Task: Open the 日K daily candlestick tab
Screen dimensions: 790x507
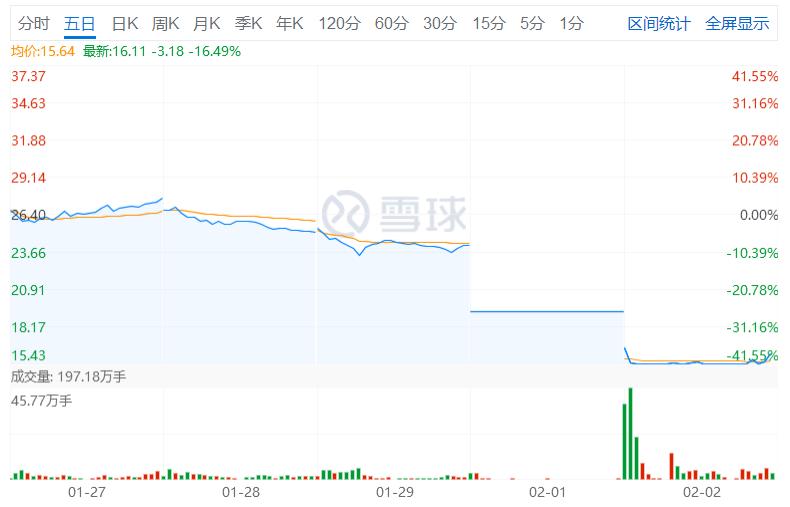Action: tap(125, 23)
